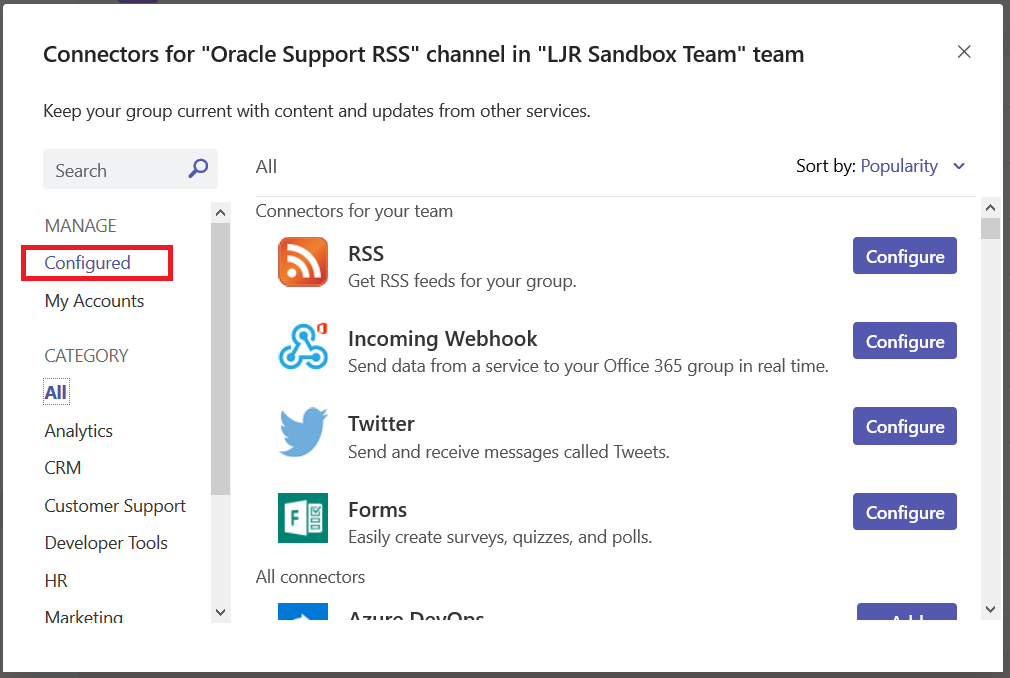Click 'Get RSS feeds for your group.' description
The image size is (1010, 678).
pos(462,281)
